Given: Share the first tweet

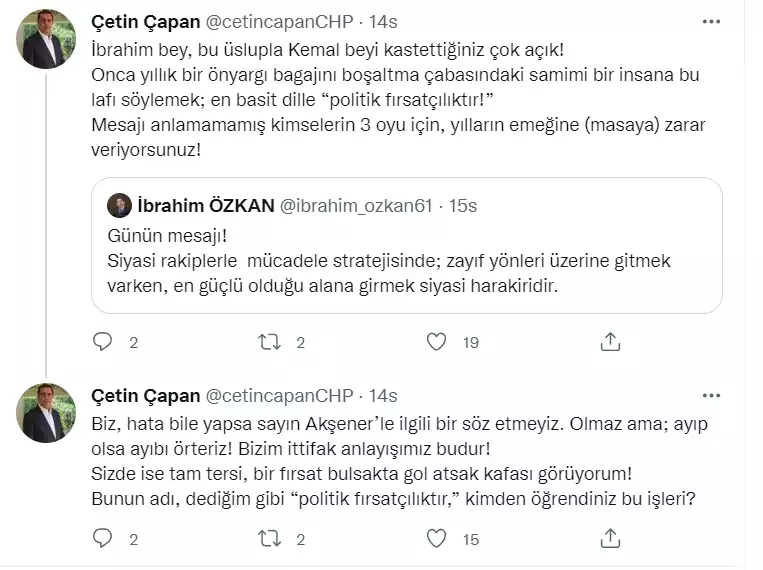Looking at the screenshot, I should click(x=610, y=343).
